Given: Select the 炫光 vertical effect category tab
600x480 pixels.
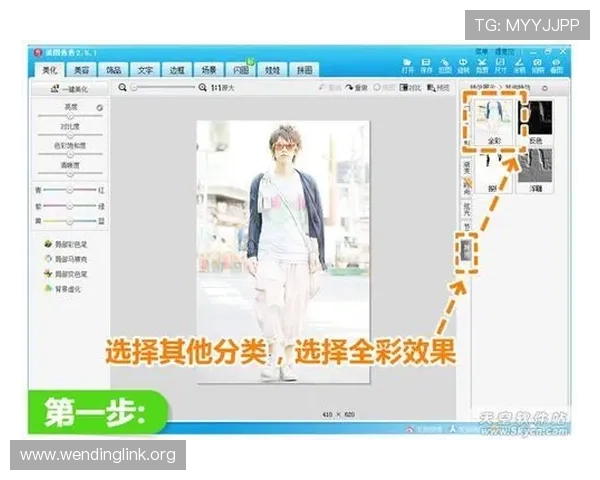Looking at the screenshot, I should pos(466,208).
